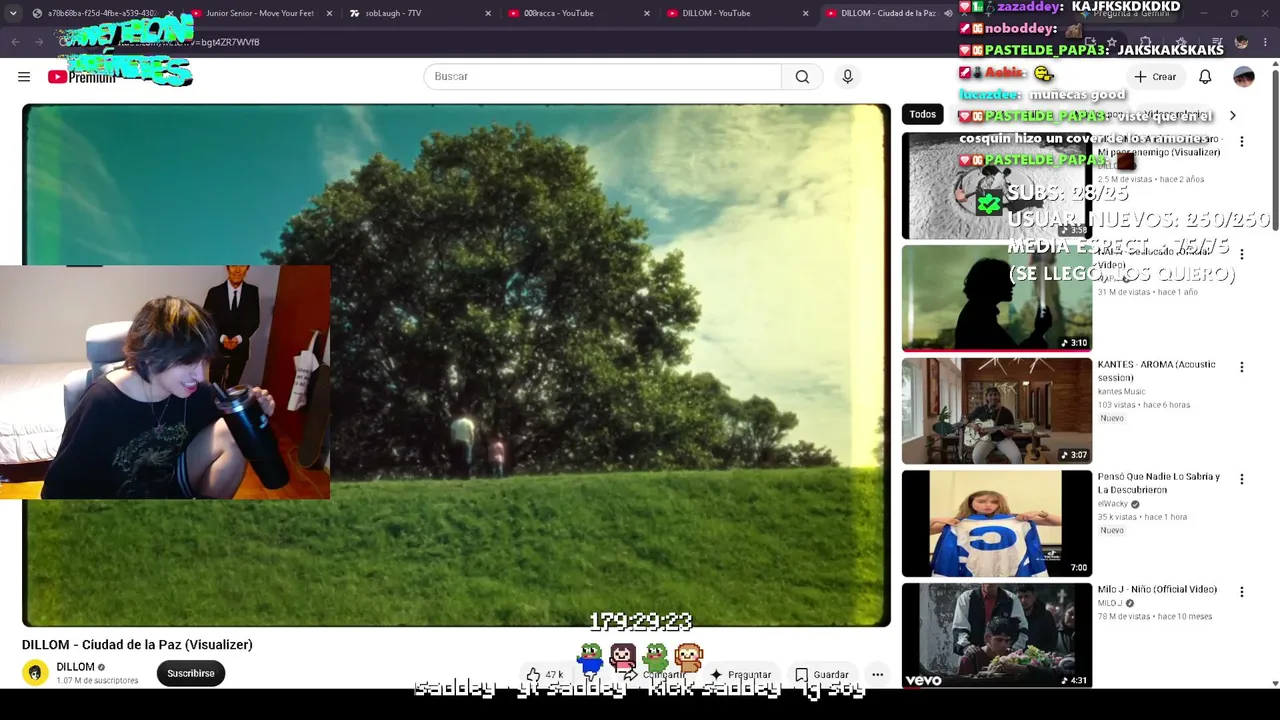Open options for KANTES AROMA video
The height and width of the screenshot is (720, 1280).
click(x=1242, y=367)
